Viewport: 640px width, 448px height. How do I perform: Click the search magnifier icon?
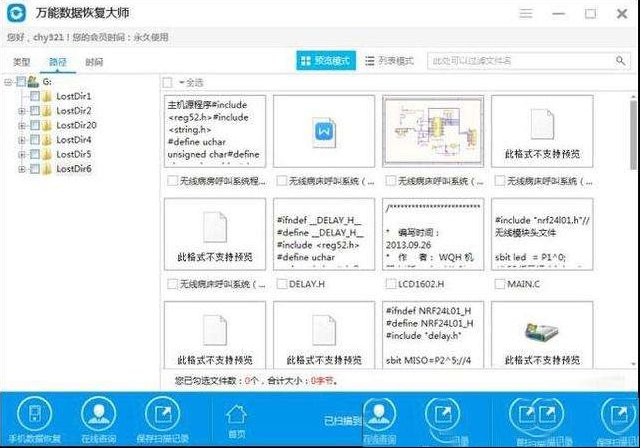point(620,61)
